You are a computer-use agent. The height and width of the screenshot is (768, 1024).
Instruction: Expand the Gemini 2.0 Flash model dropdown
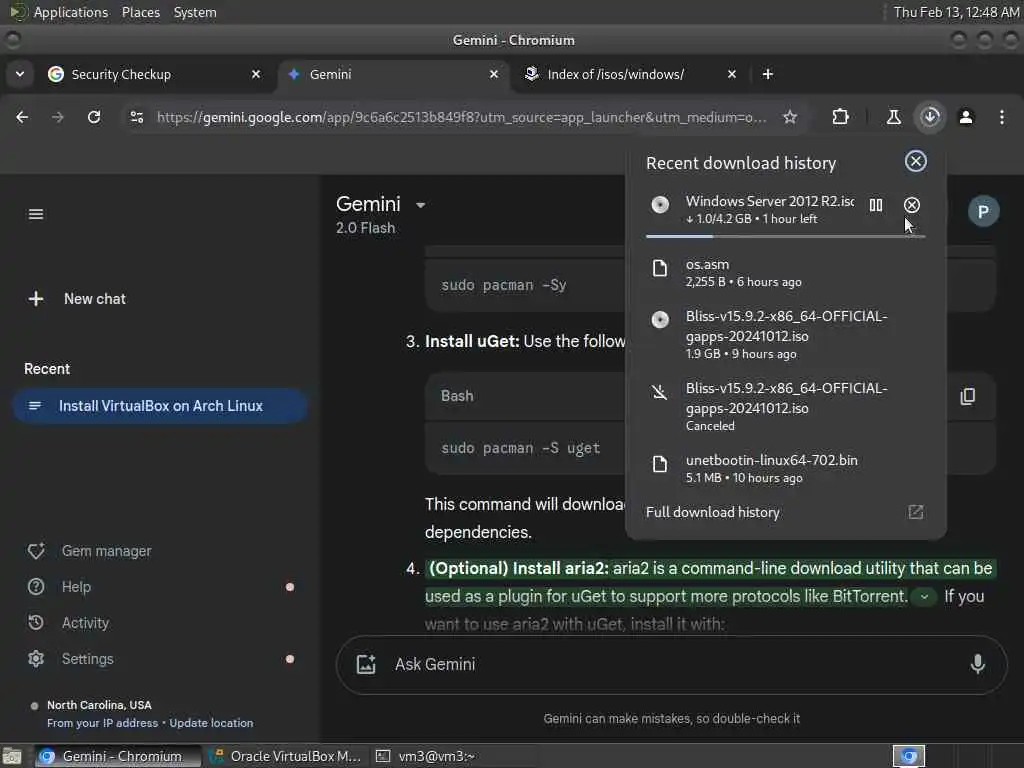(x=421, y=205)
